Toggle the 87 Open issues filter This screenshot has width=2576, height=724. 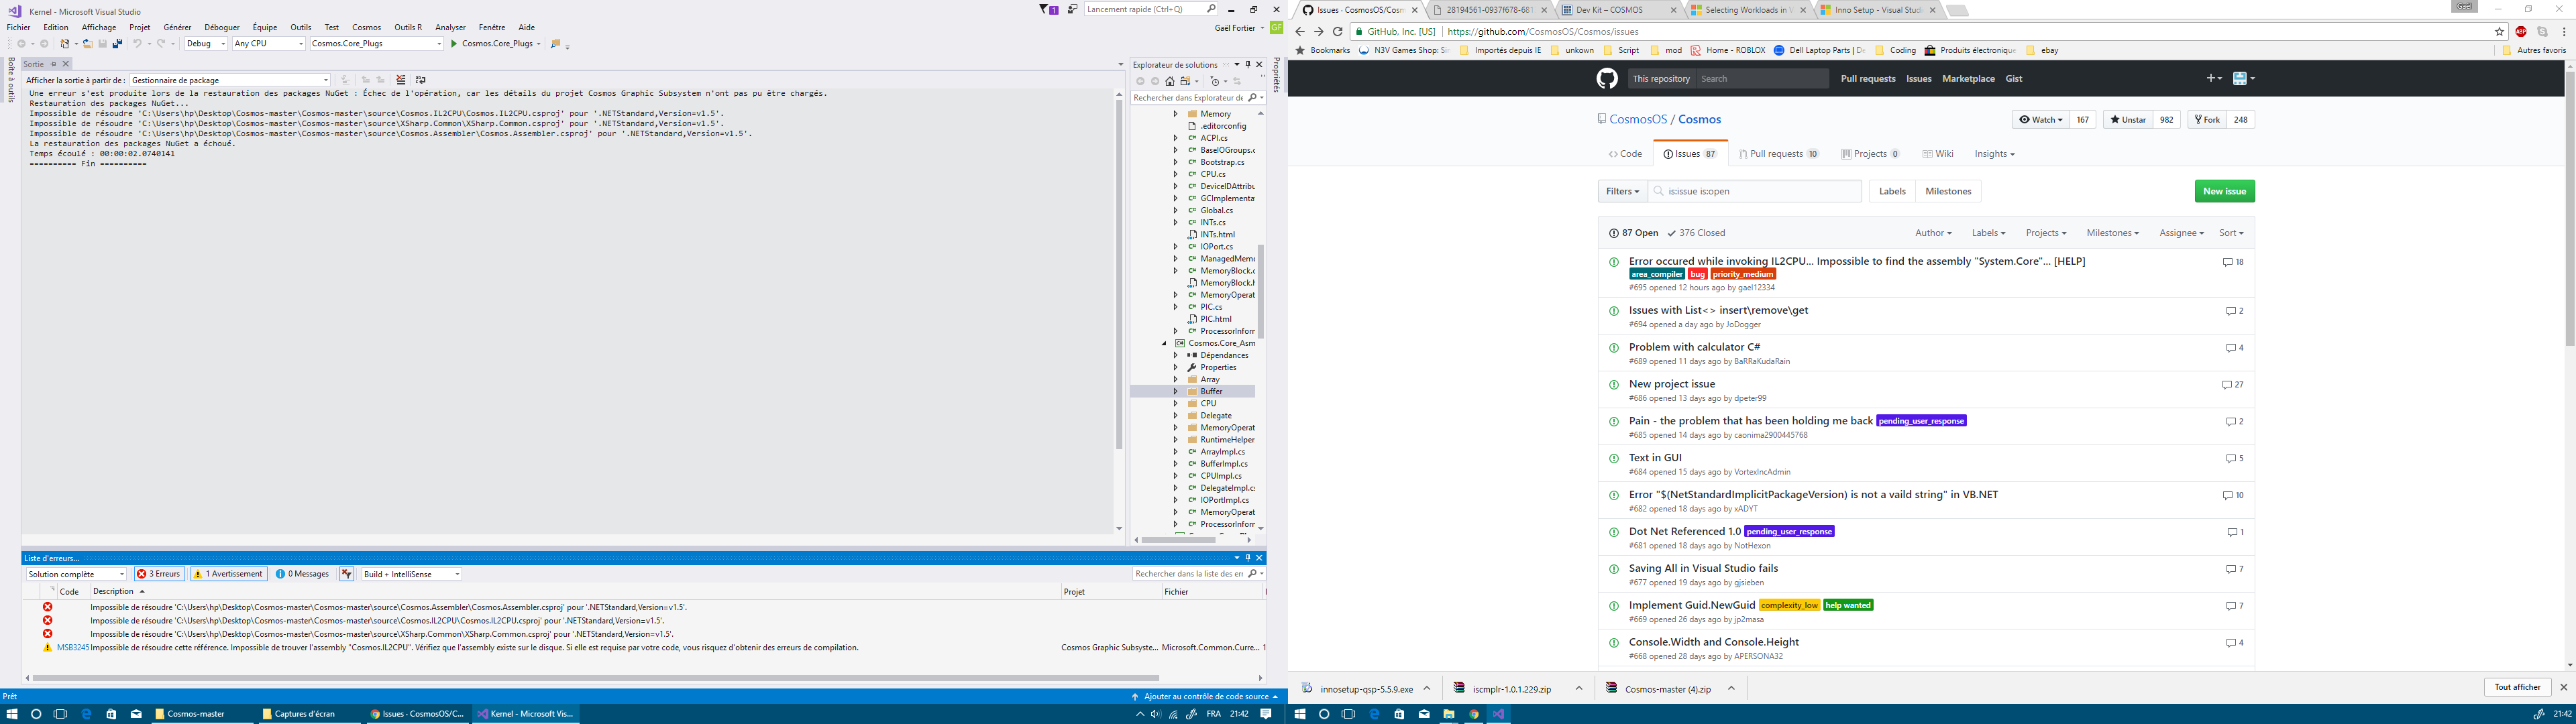1633,233
